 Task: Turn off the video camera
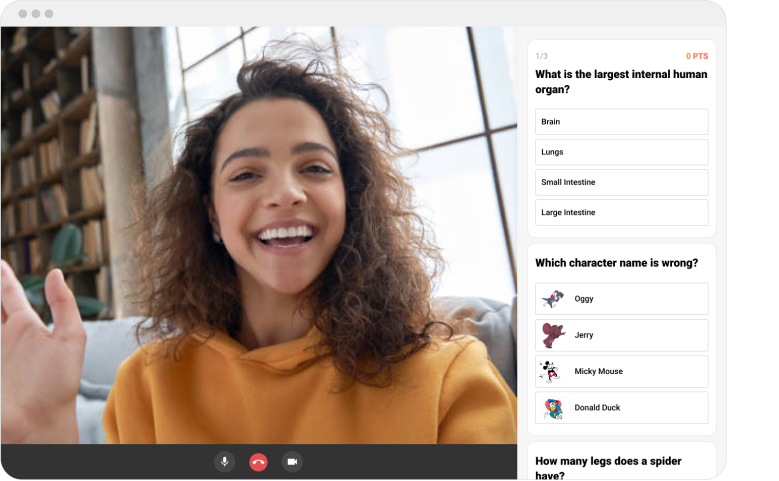(292, 461)
